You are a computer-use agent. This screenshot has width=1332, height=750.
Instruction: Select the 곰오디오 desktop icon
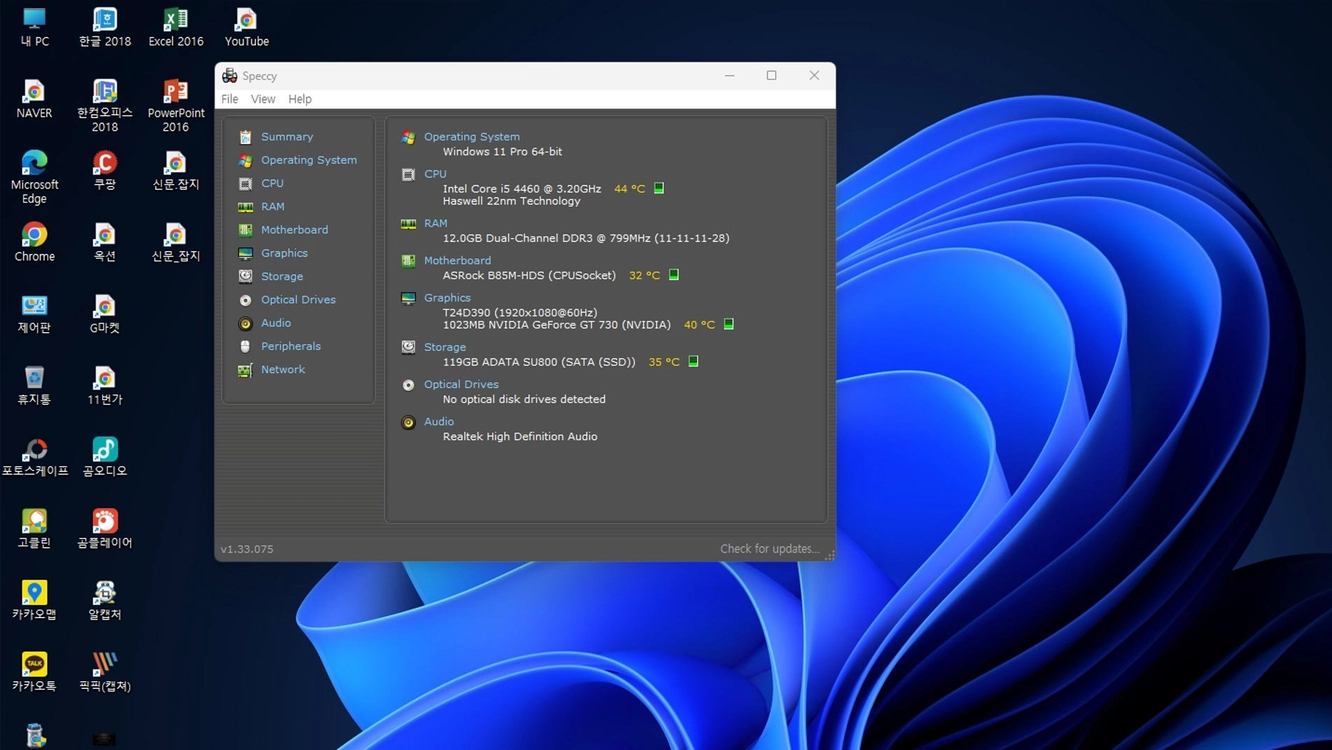[x=105, y=456]
